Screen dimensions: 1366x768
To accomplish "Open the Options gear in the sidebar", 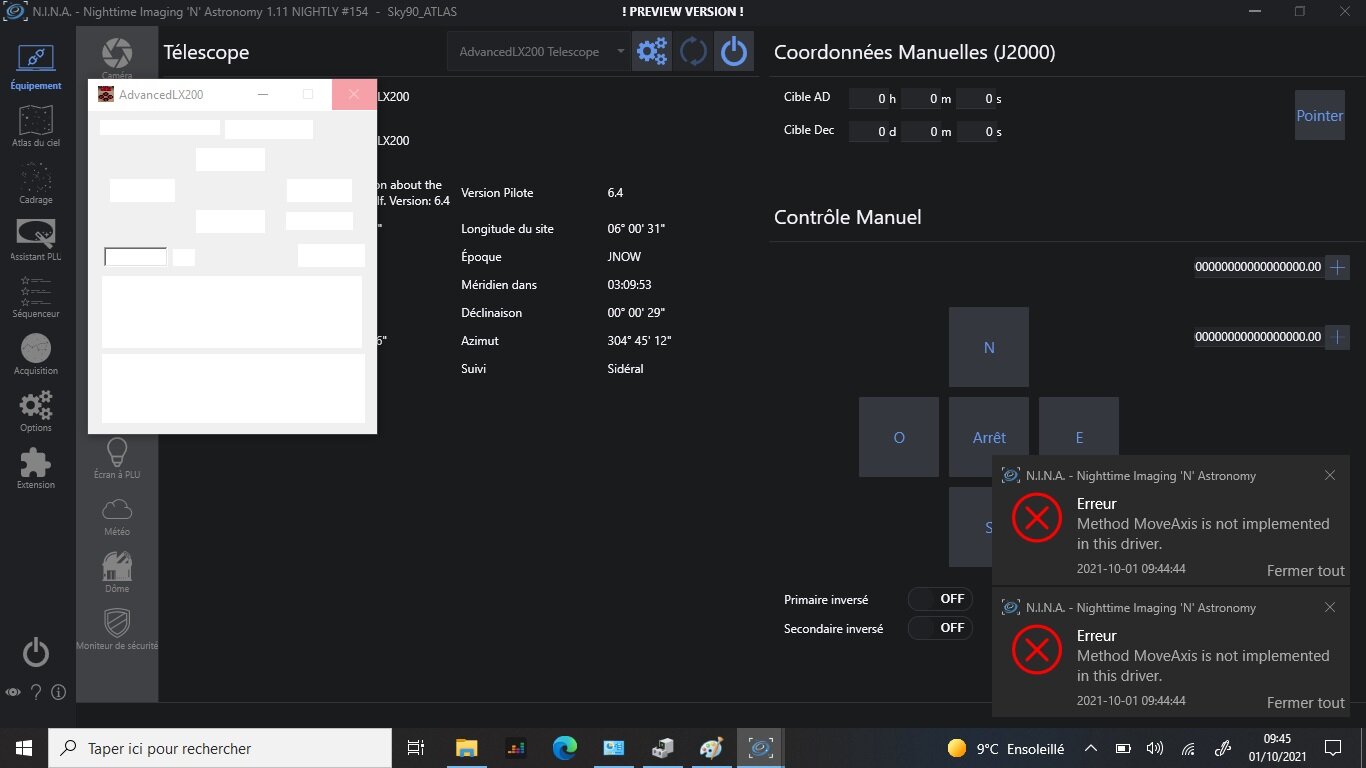I will (36, 411).
